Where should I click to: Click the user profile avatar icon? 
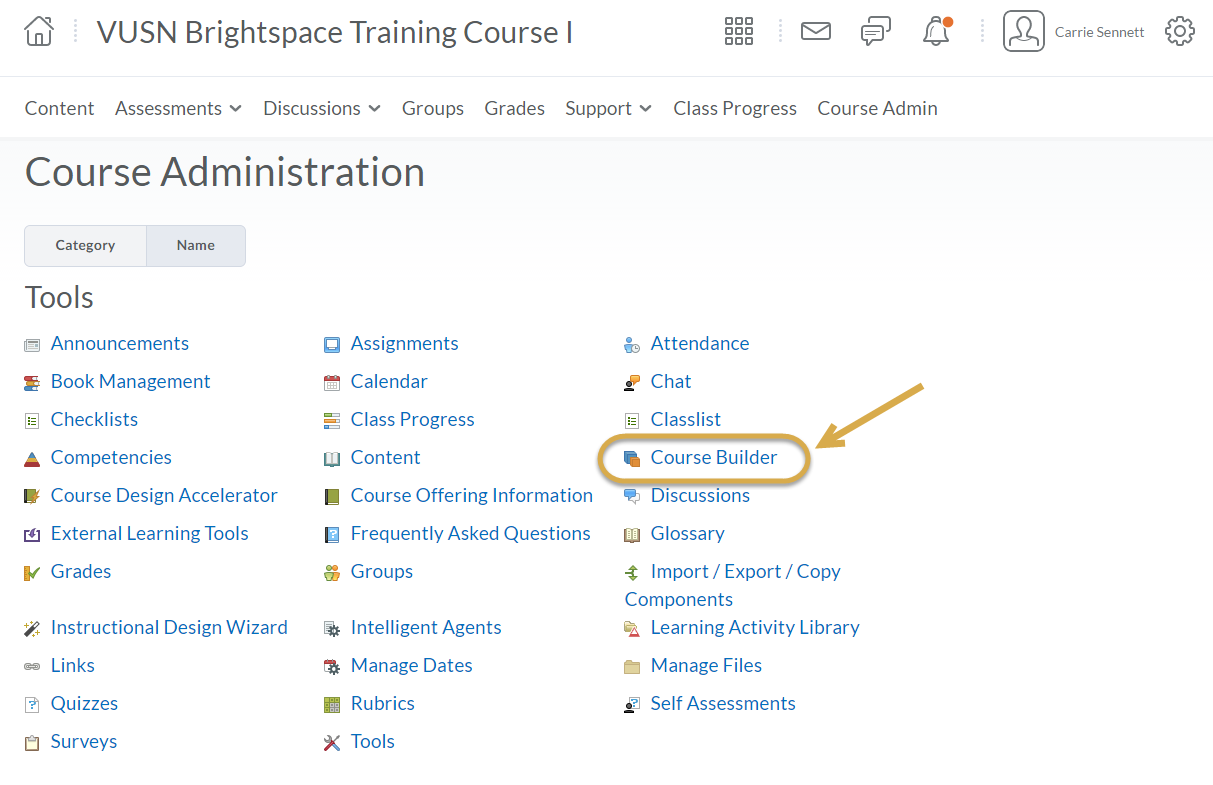click(x=1024, y=31)
